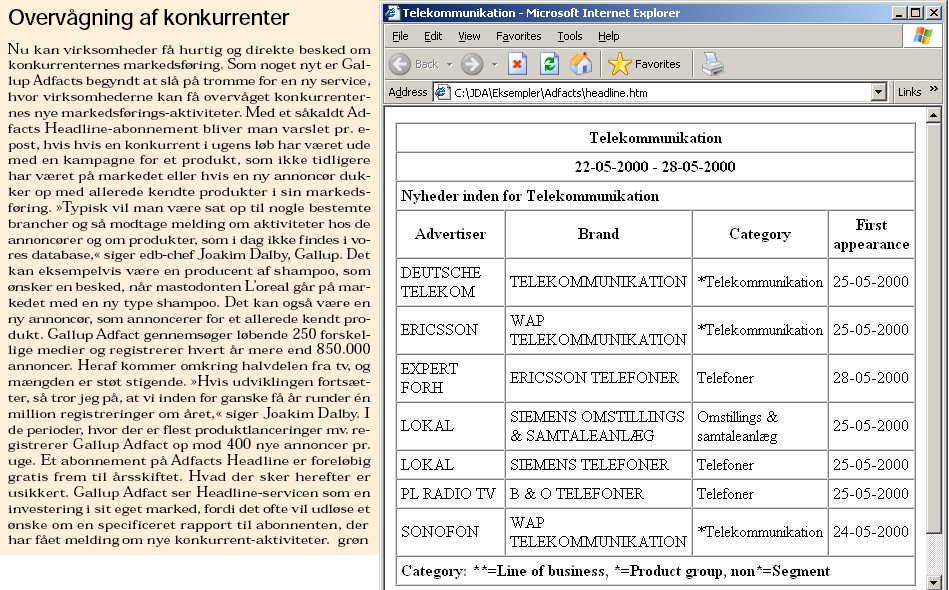Click the Brand column header
The image size is (949, 590).
(x=599, y=234)
